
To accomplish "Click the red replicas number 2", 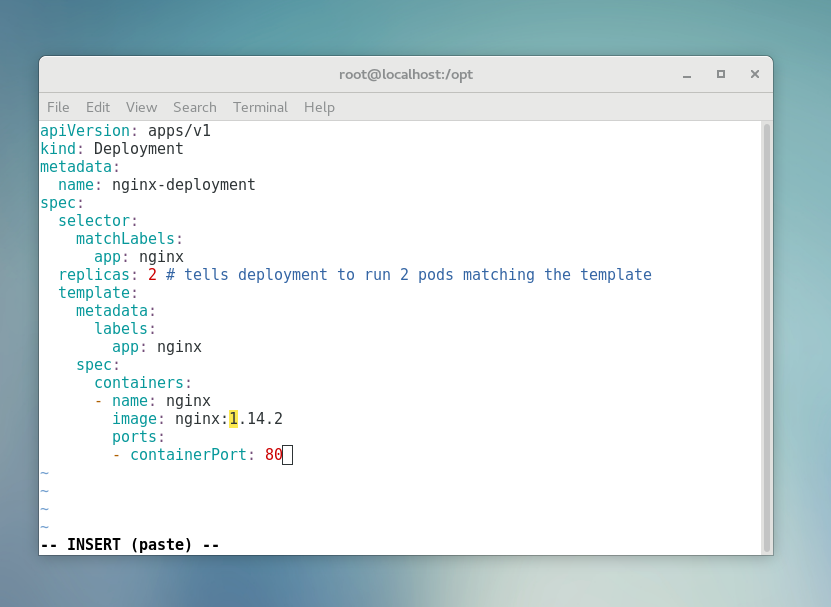I will (152, 275).
